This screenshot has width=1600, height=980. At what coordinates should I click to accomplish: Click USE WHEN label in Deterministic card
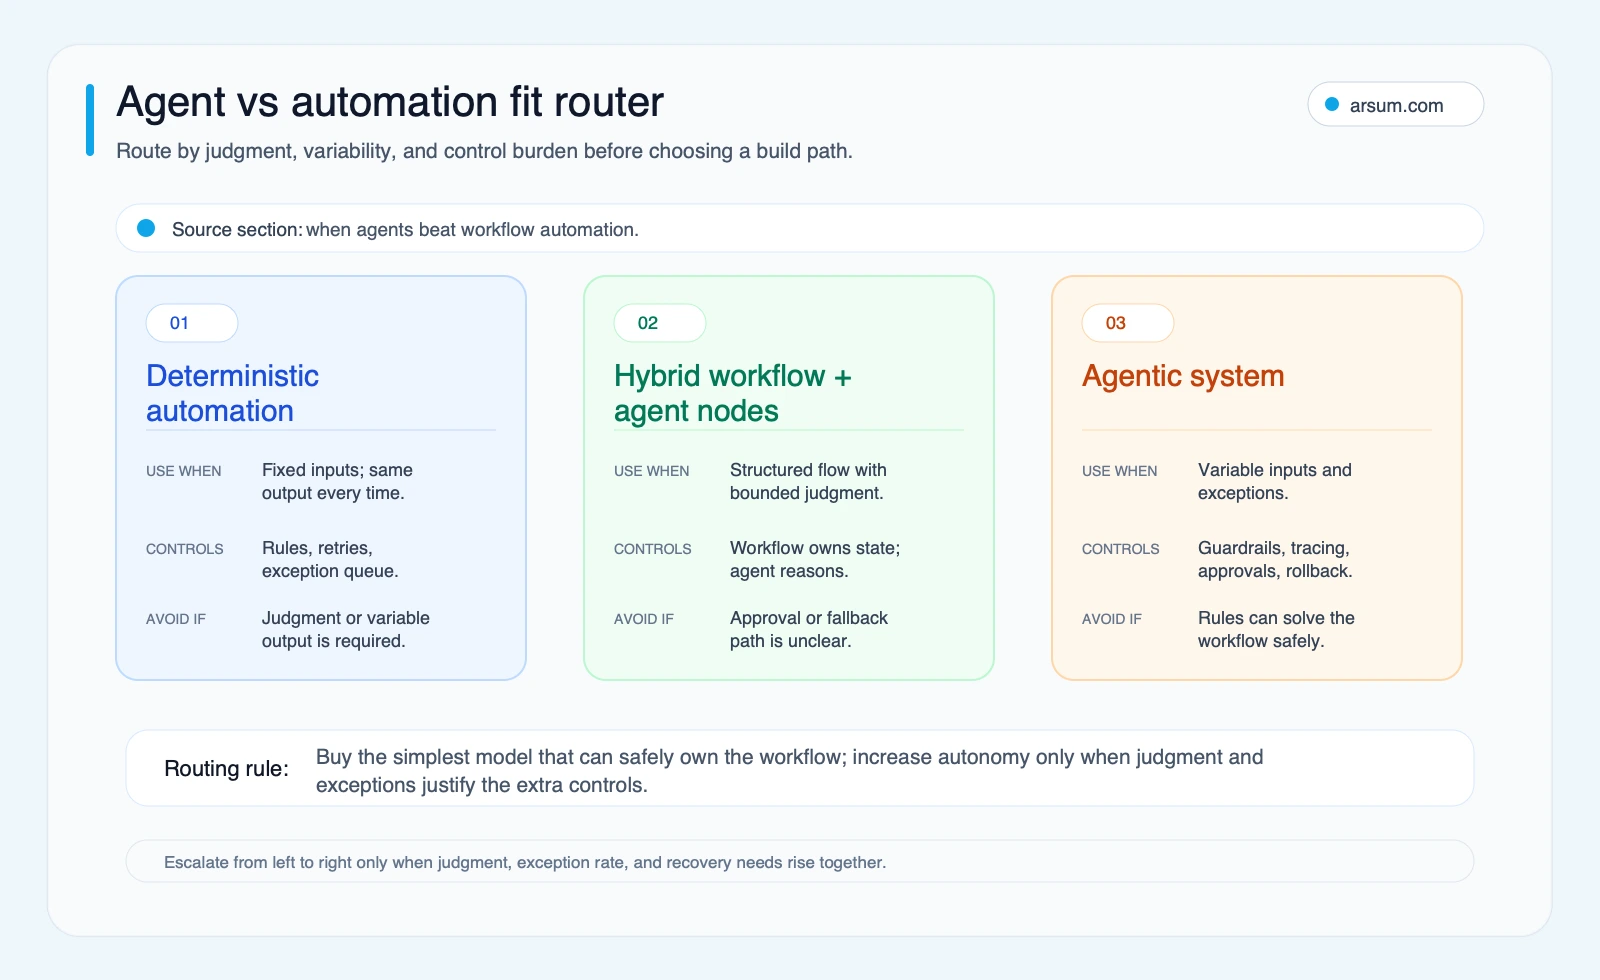[184, 471]
